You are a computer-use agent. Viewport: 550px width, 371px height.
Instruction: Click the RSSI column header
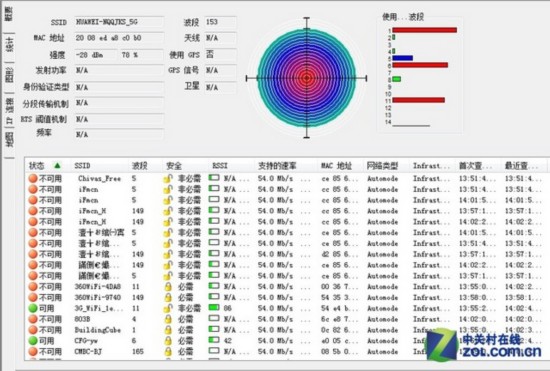[x=220, y=166]
